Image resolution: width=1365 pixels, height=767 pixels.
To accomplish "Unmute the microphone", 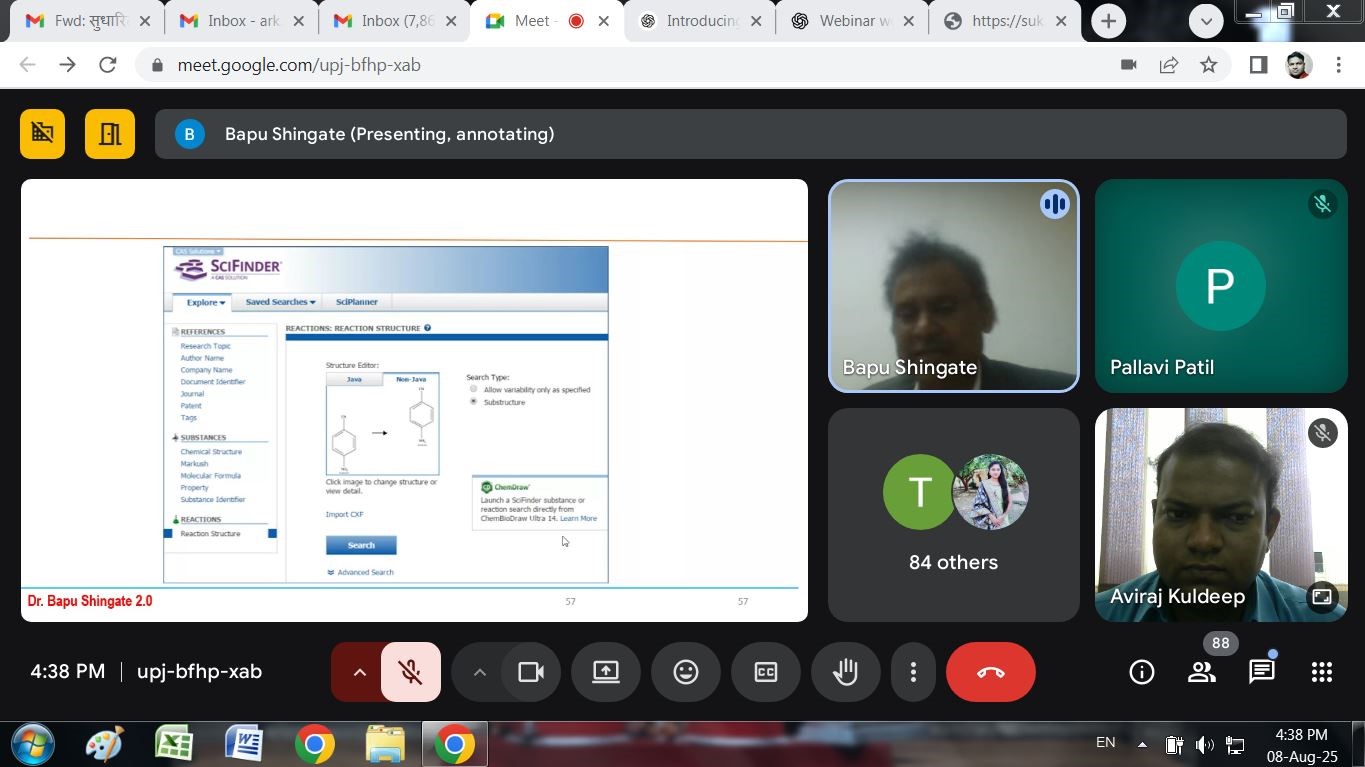I will pyautogui.click(x=410, y=672).
